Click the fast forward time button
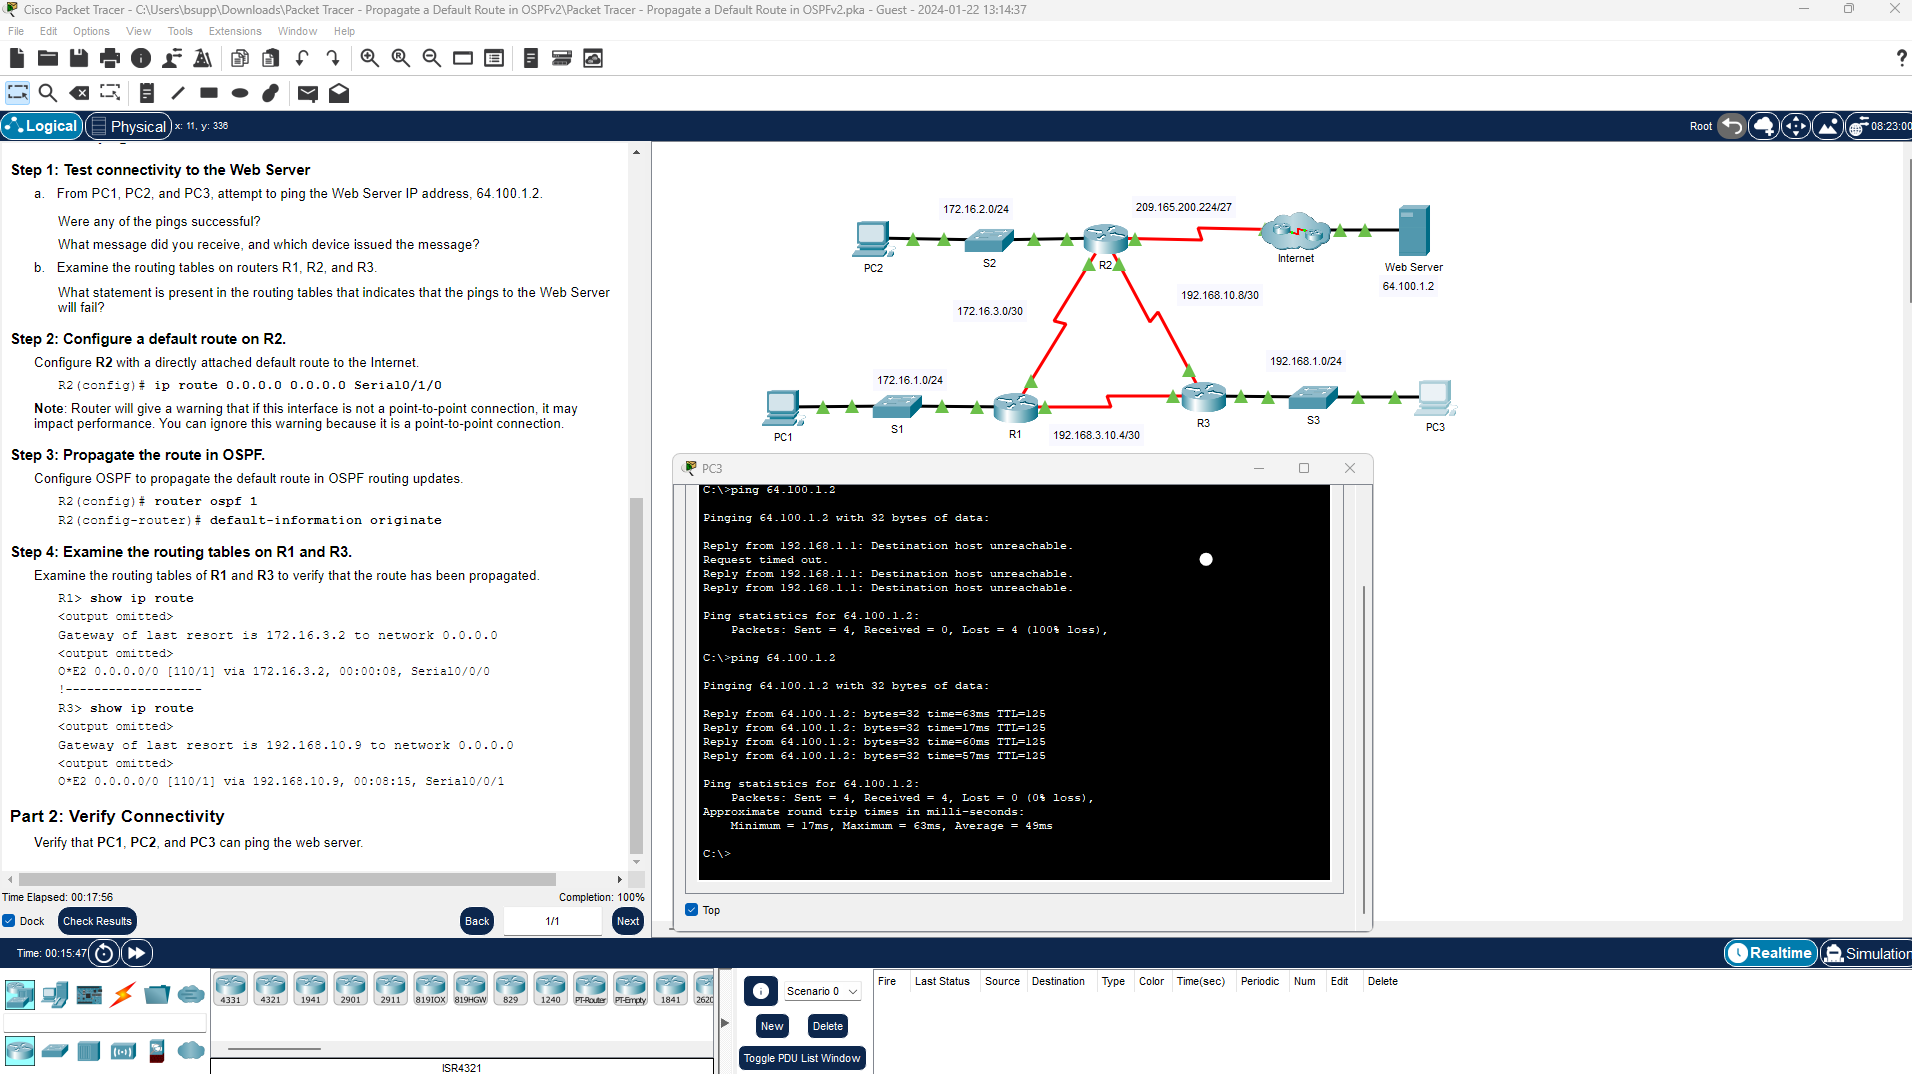Screen dimensions: 1912x1074 click(136, 952)
